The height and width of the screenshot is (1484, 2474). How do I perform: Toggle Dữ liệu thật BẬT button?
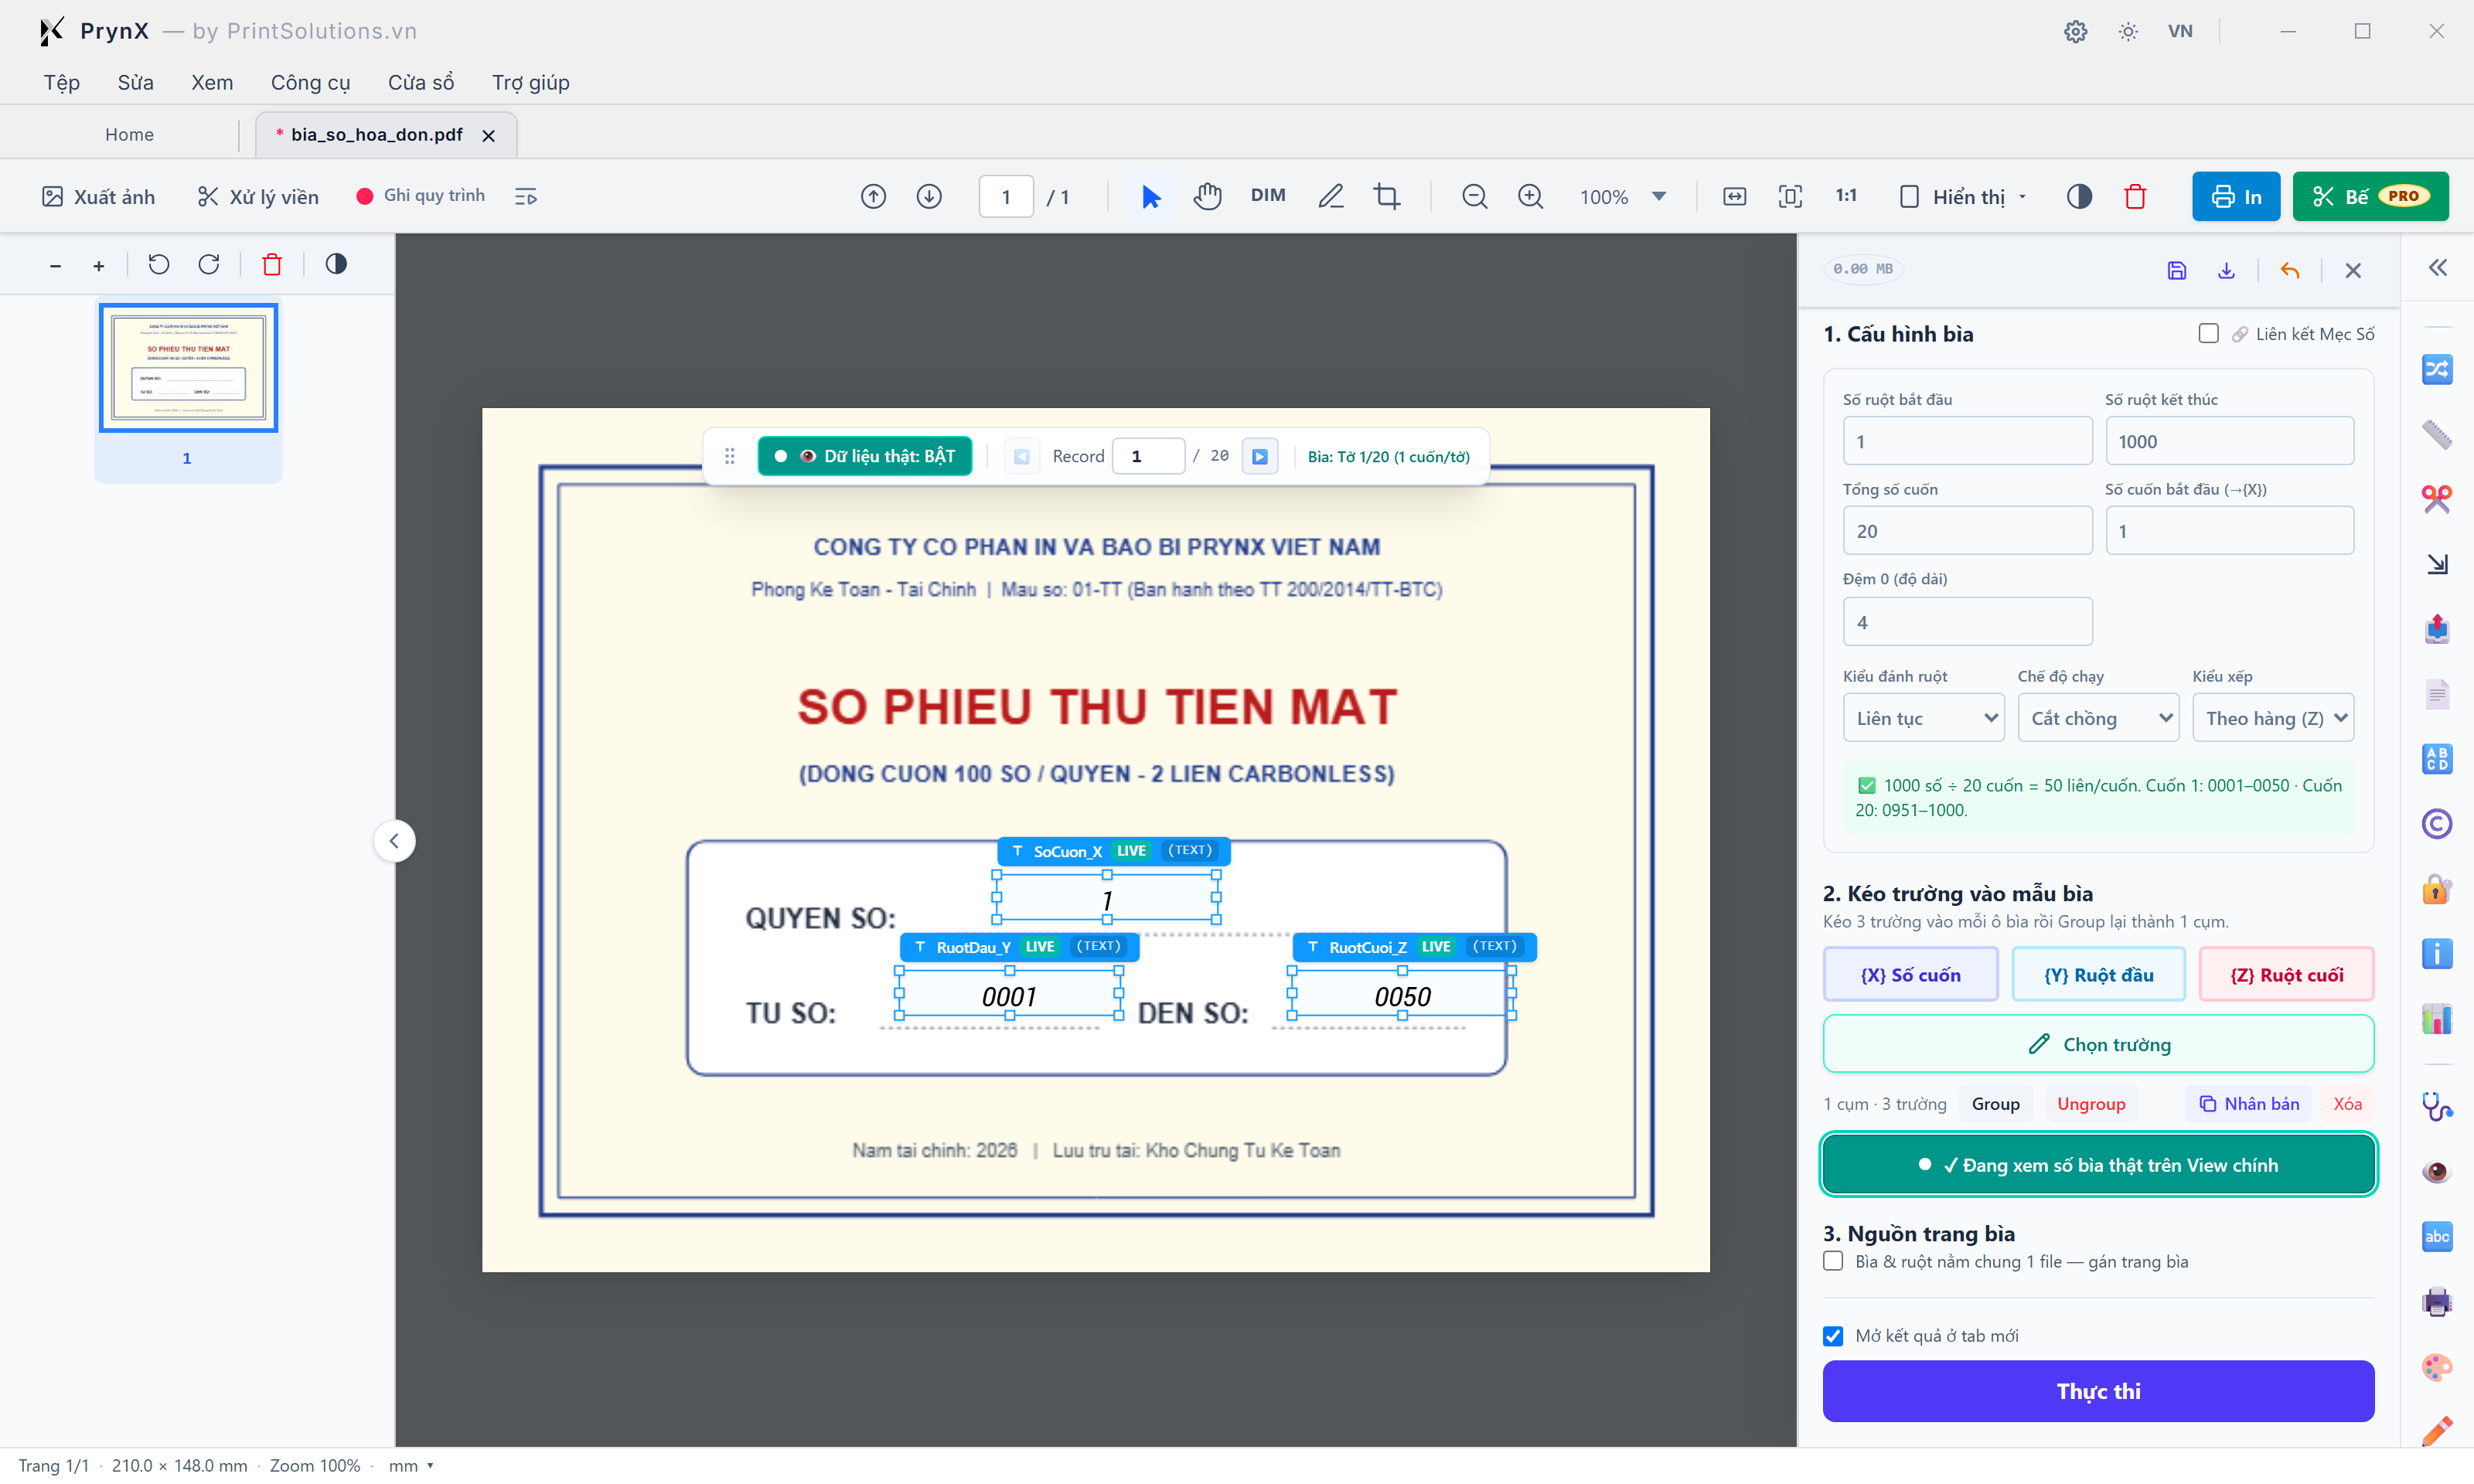point(864,456)
